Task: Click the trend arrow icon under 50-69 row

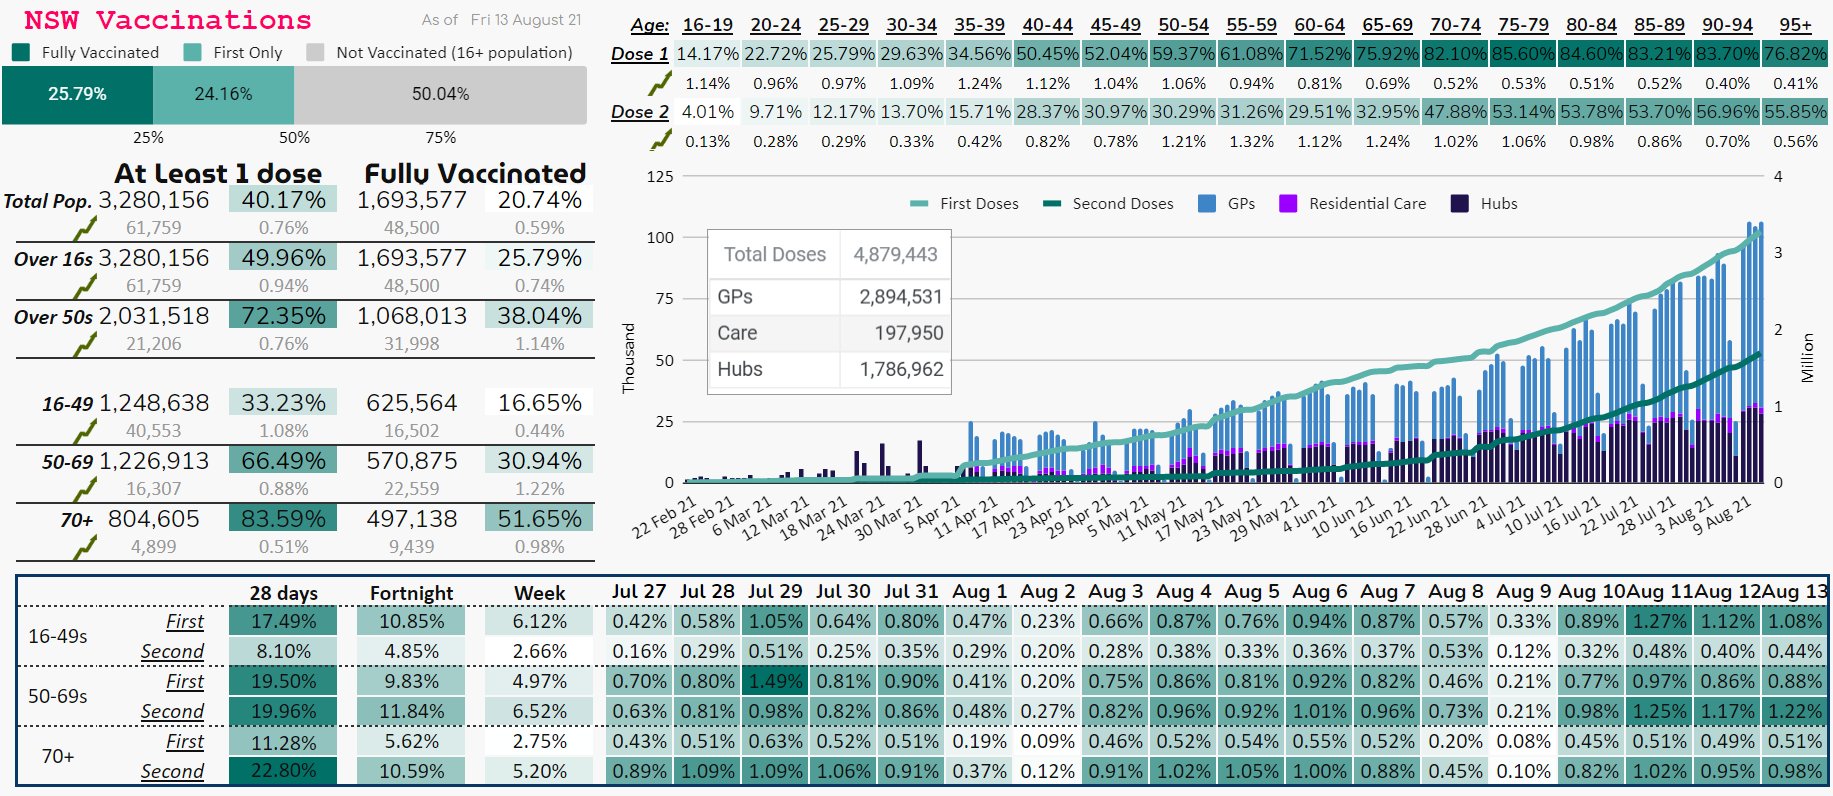Action: 86,490
